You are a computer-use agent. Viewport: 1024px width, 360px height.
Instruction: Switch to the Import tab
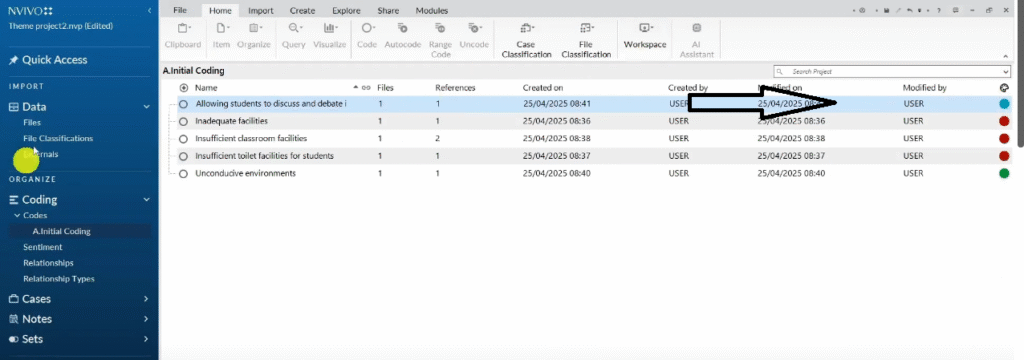(261, 10)
